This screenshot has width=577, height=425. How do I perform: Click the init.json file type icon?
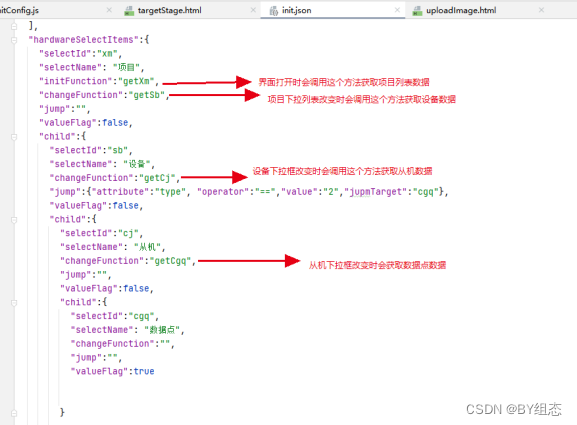[x=273, y=11]
